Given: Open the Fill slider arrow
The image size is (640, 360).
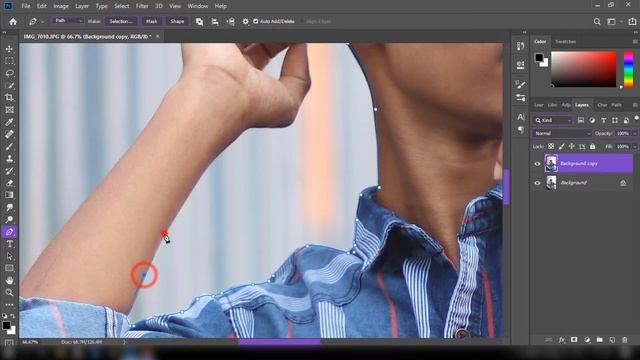Looking at the screenshot, I should point(635,146).
